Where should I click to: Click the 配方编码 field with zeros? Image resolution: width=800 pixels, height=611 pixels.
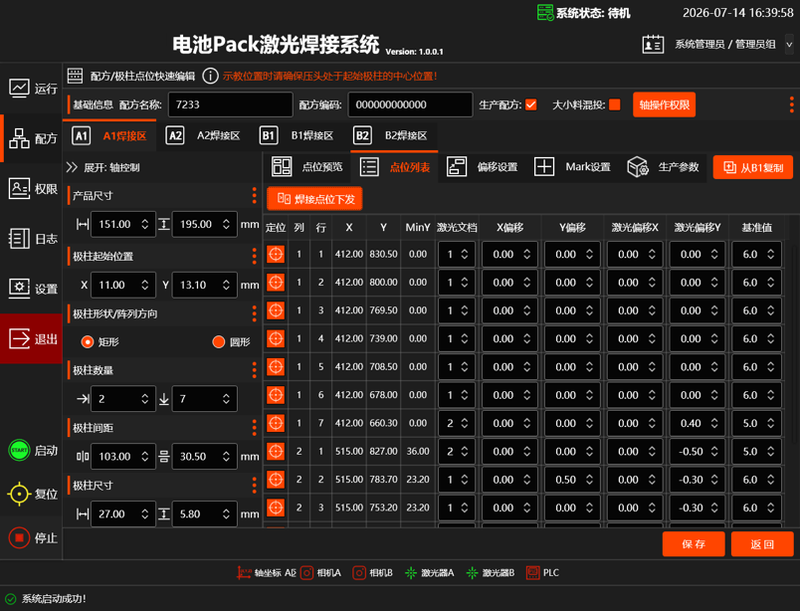[x=410, y=105]
